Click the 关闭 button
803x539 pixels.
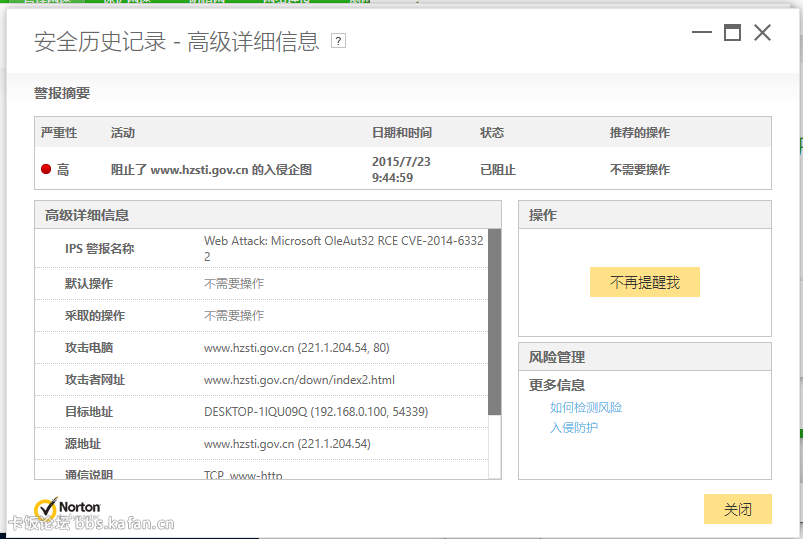pyautogui.click(x=737, y=509)
